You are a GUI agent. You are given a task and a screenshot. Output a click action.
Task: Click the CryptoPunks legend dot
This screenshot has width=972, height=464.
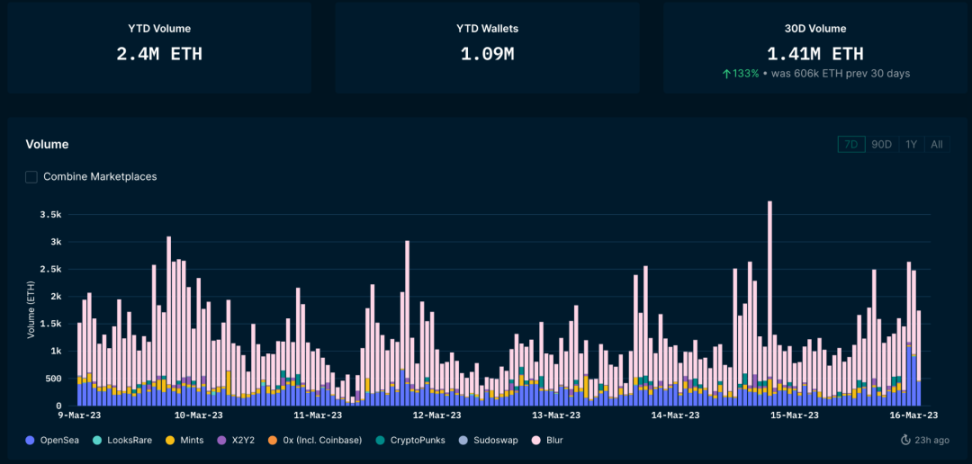[x=381, y=440]
